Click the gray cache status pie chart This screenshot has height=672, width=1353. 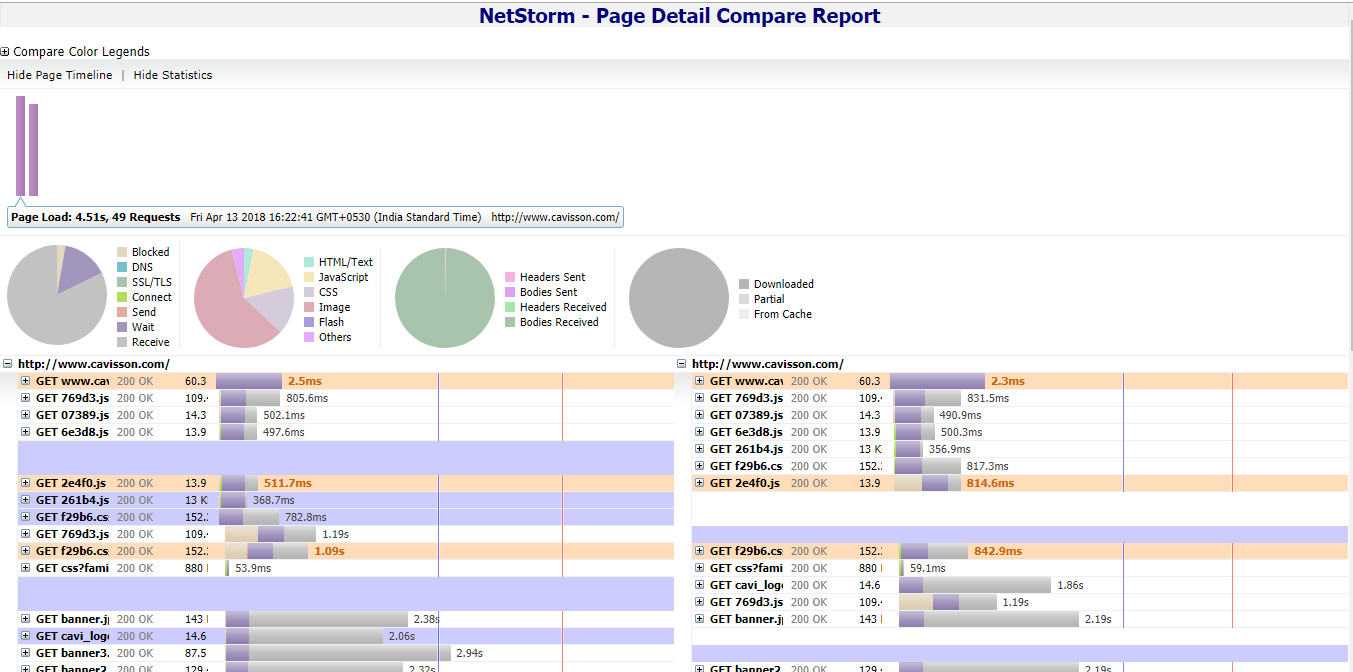point(679,297)
